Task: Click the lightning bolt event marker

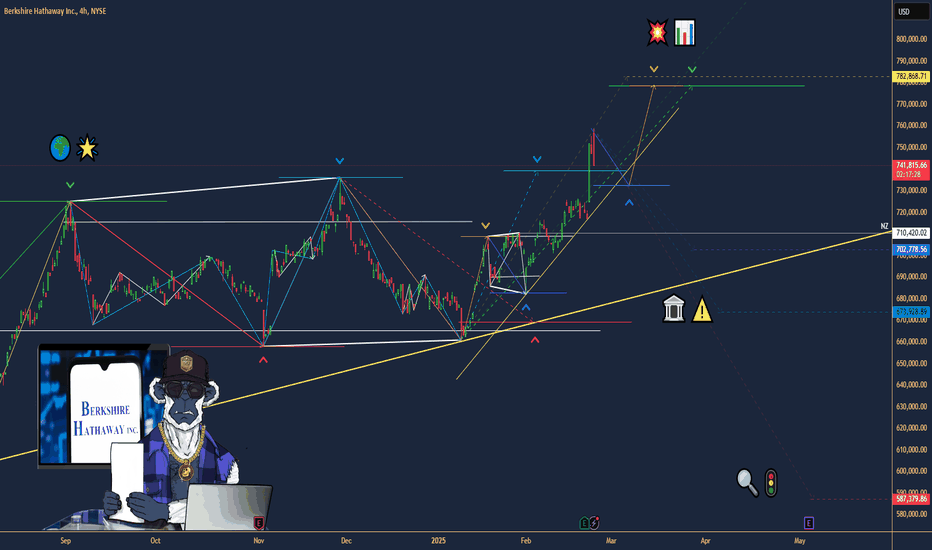Action: point(594,523)
